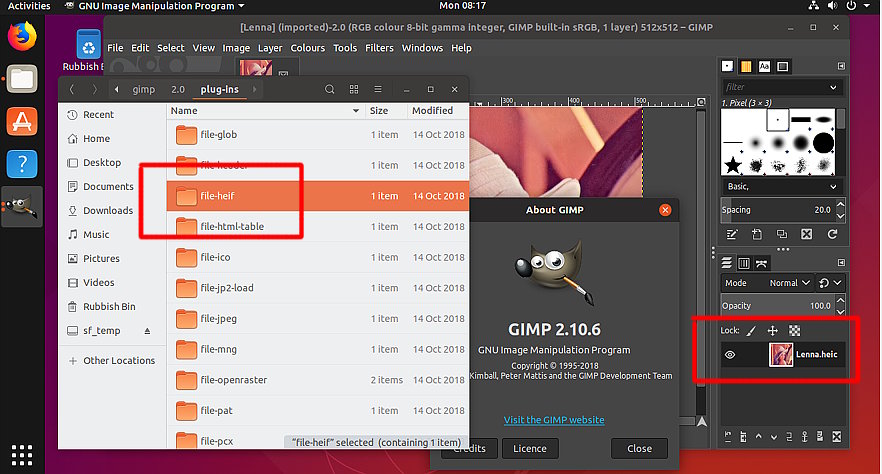Toggle the Lock position and size icon
The height and width of the screenshot is (474, 882).
[x=773, y=331]
